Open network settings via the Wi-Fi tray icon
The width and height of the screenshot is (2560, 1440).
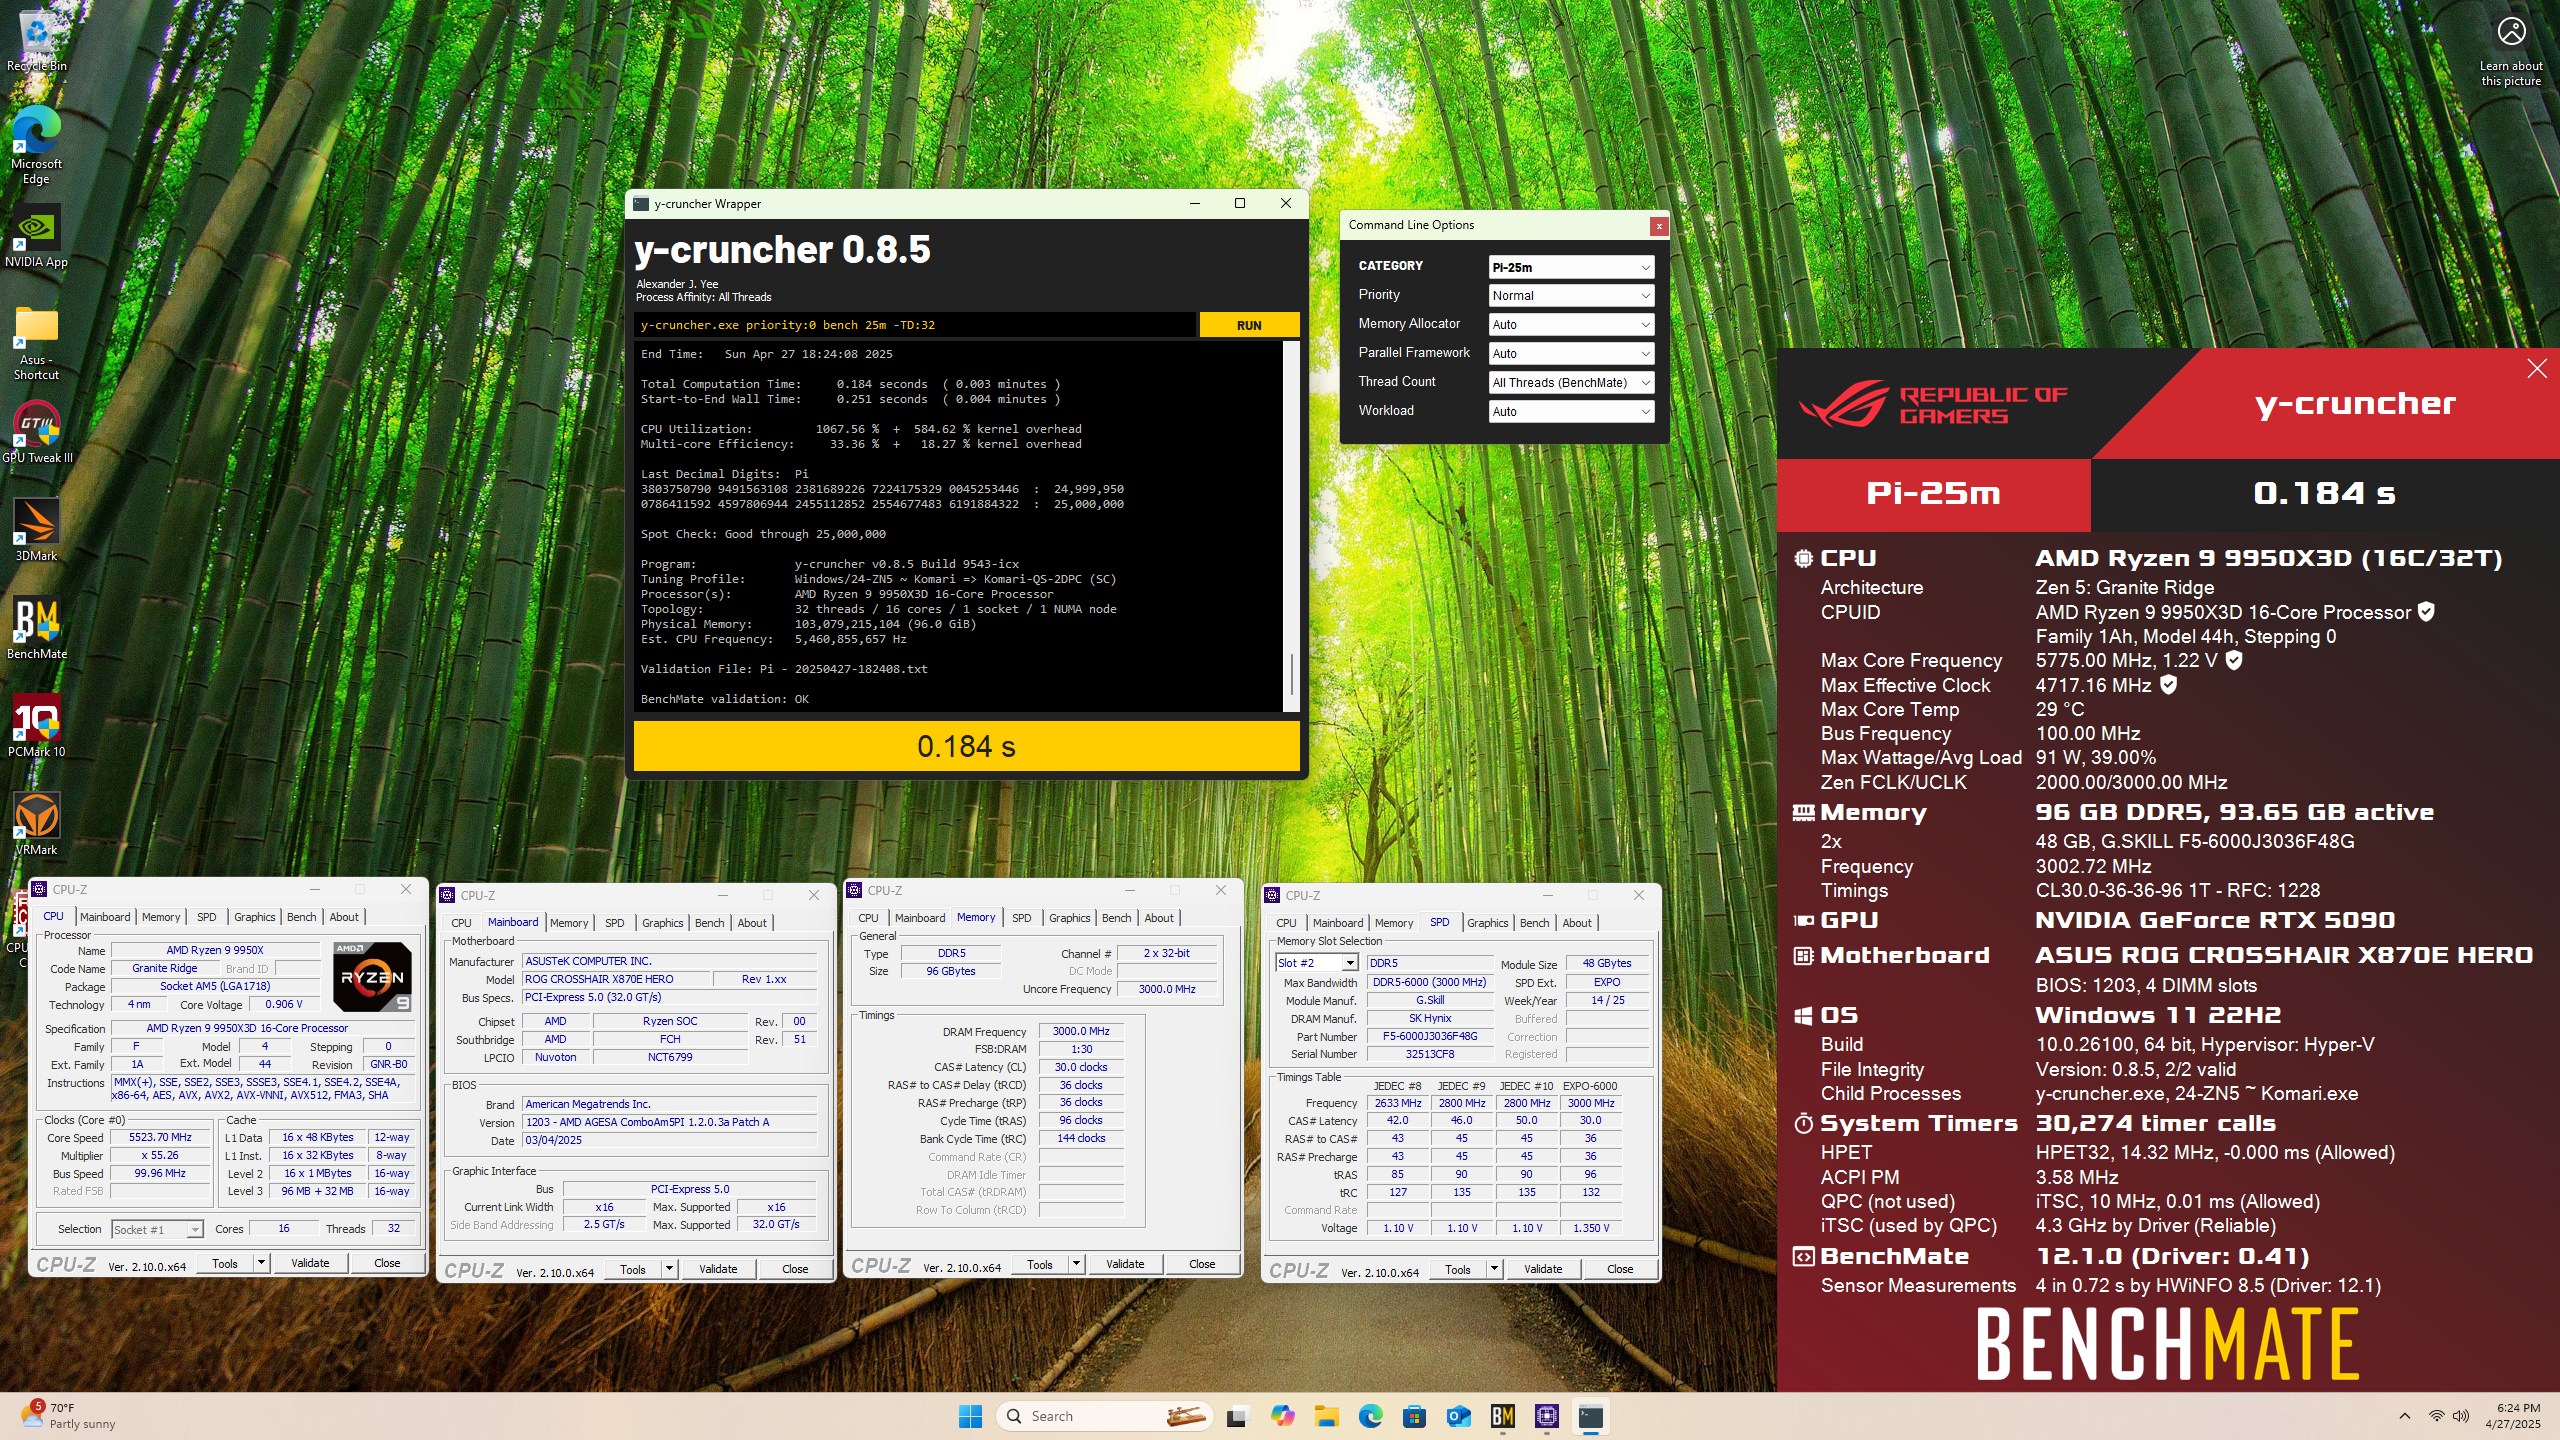click(x=2437, y=1416)
